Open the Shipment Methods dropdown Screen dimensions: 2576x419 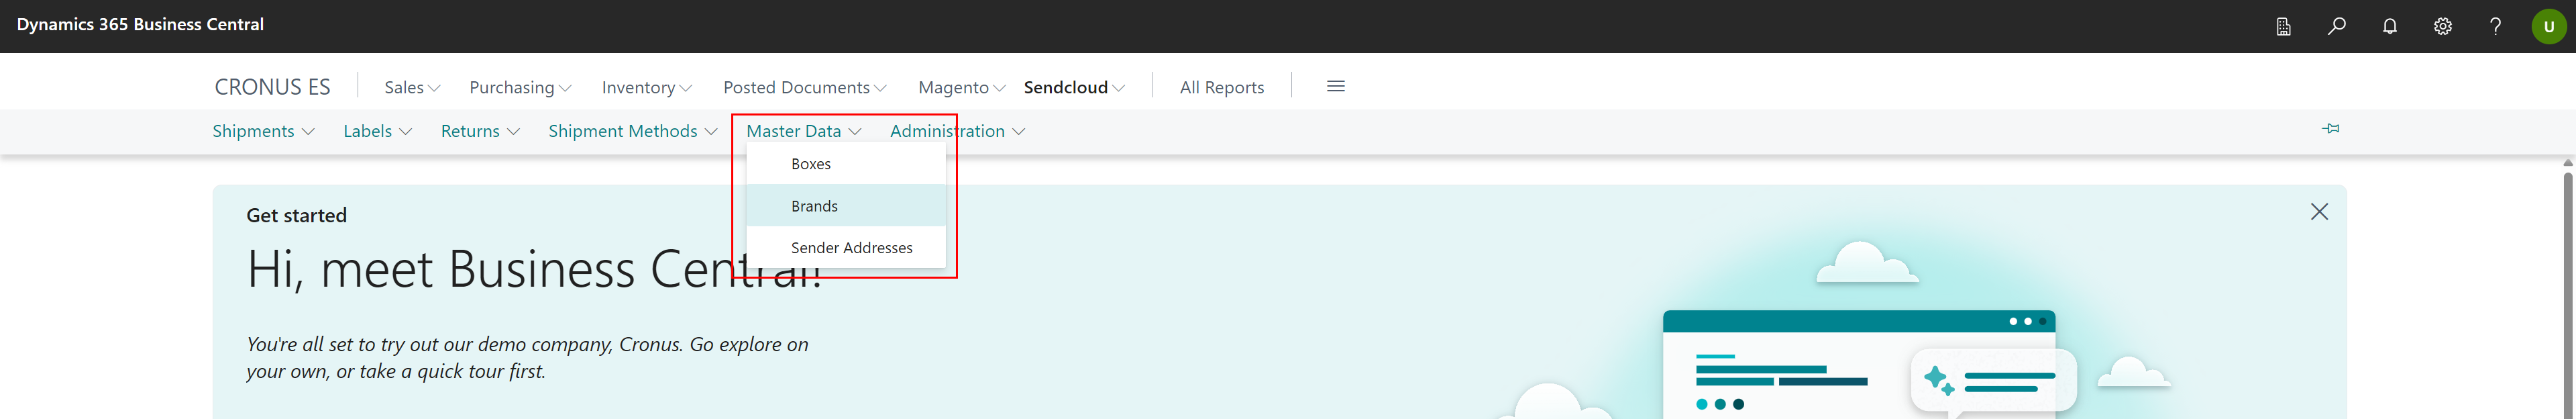[632, 131]
